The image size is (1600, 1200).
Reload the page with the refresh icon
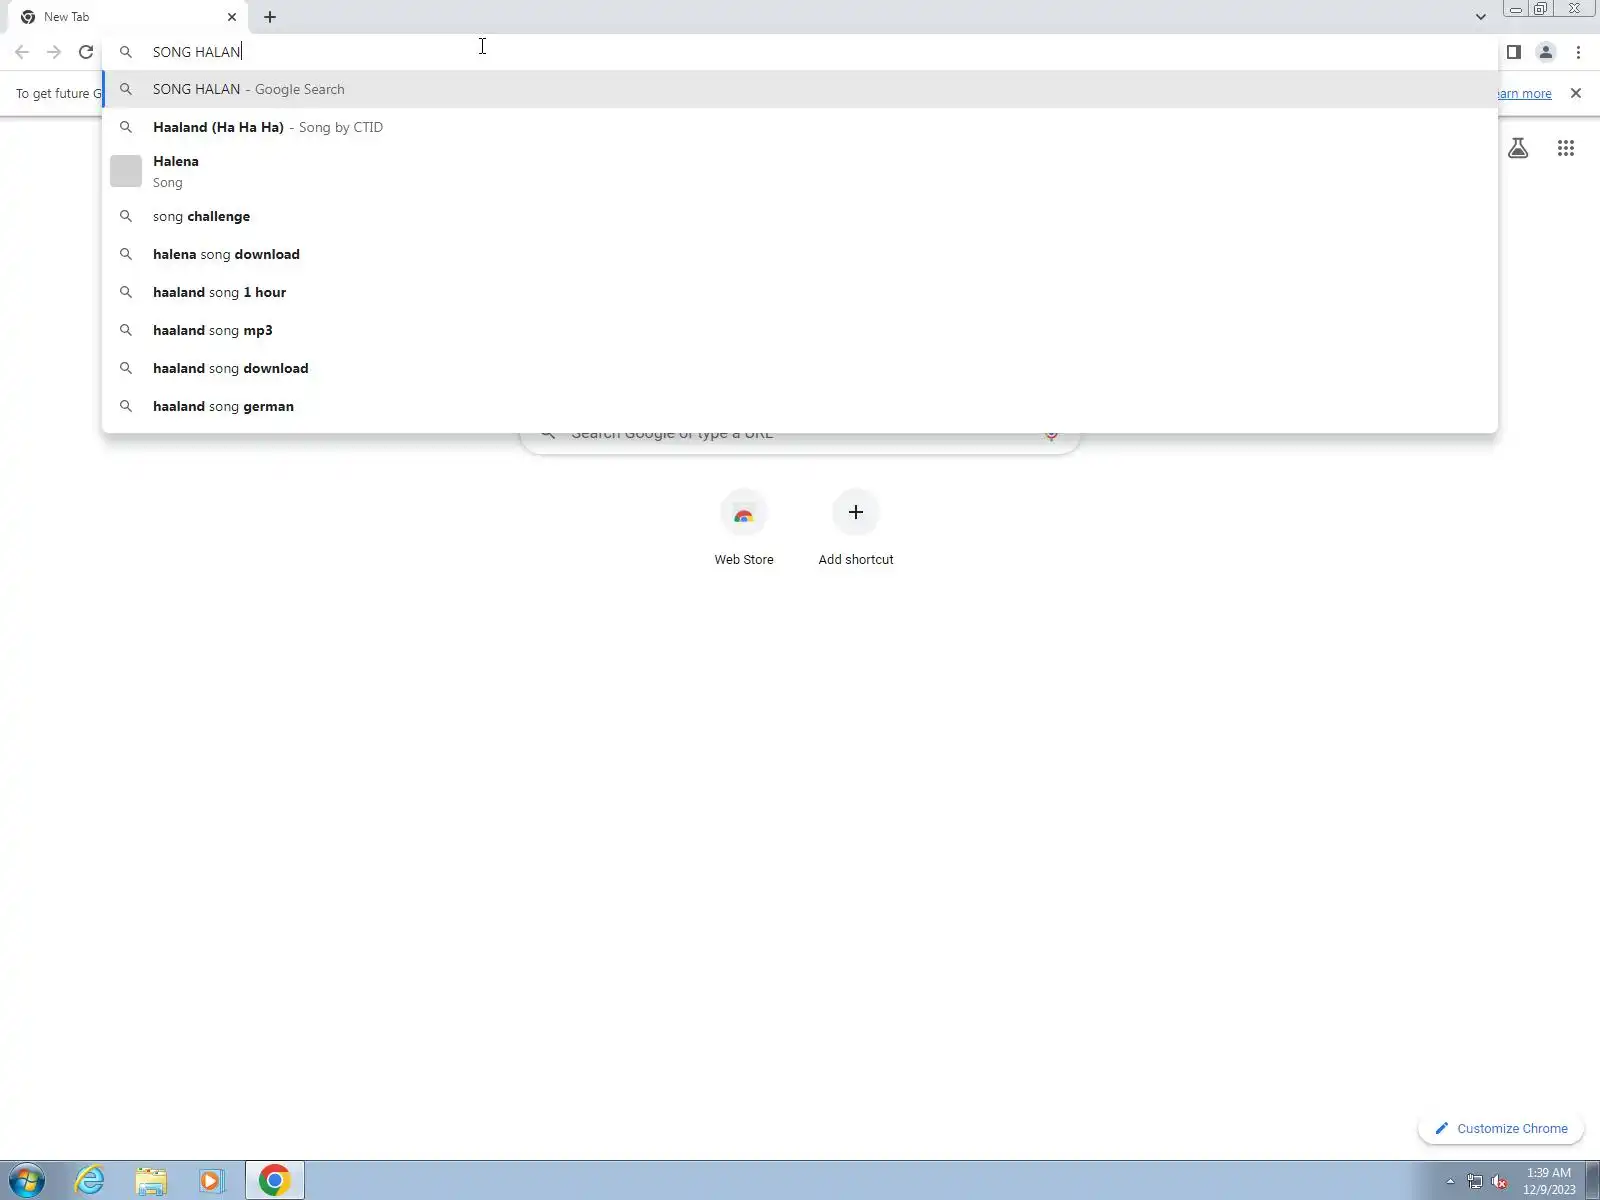86,52
